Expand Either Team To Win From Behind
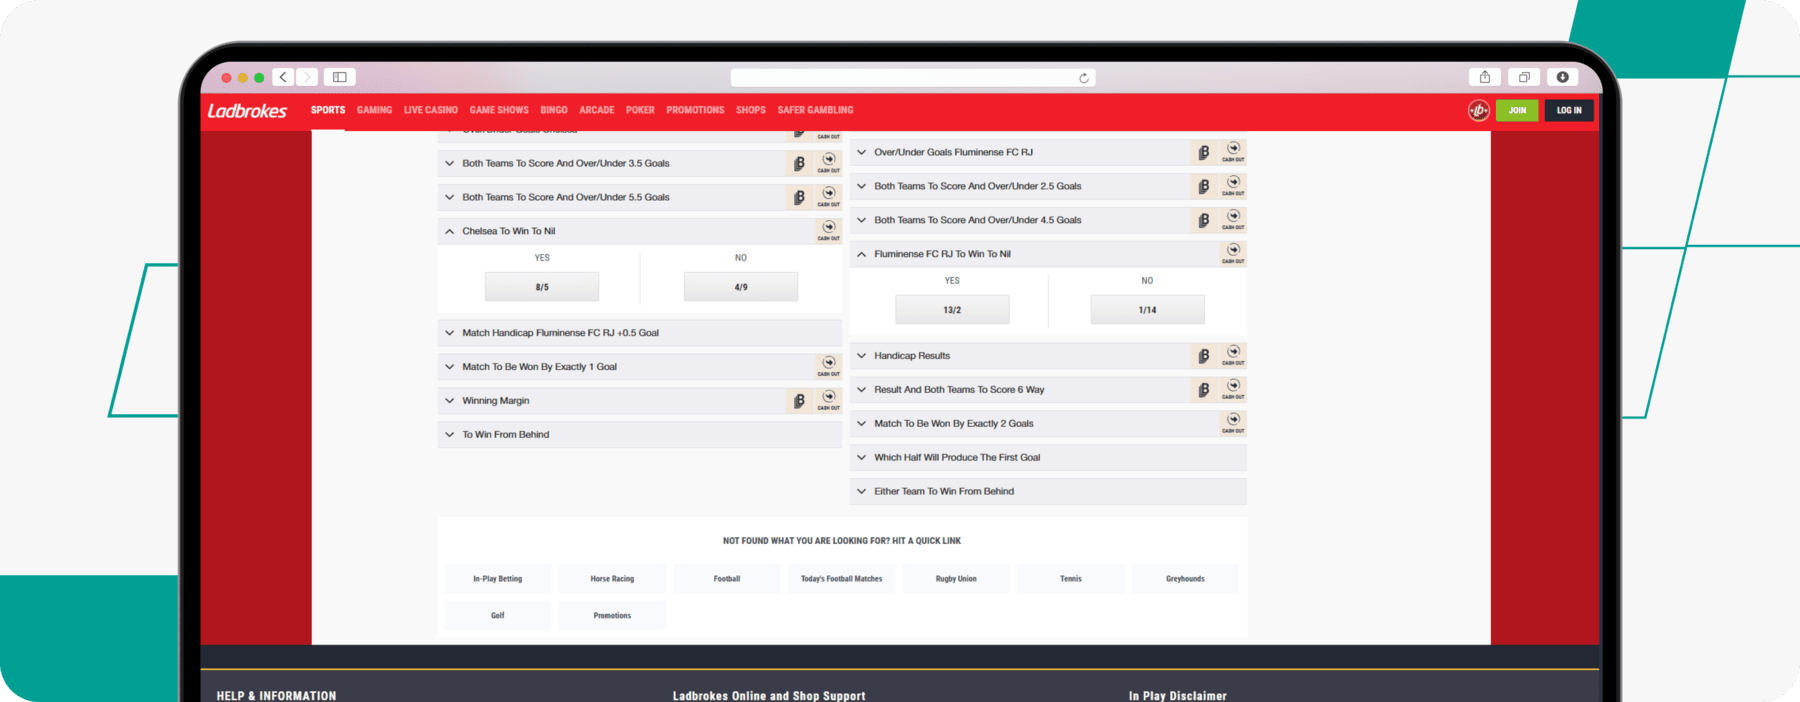The image size is (1800, 702). 1048,491
